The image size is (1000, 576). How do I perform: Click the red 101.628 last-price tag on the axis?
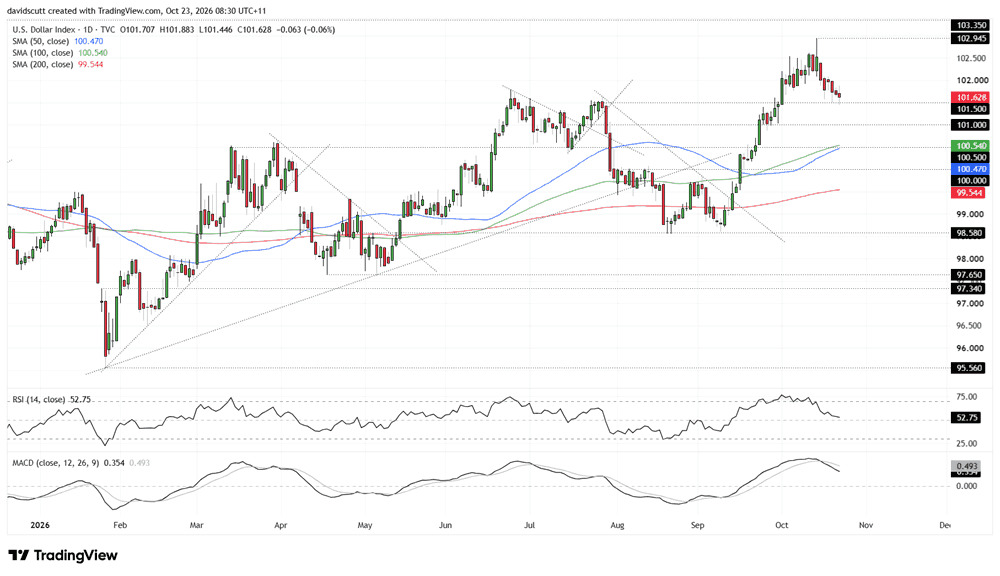click(x=969, y=98)
